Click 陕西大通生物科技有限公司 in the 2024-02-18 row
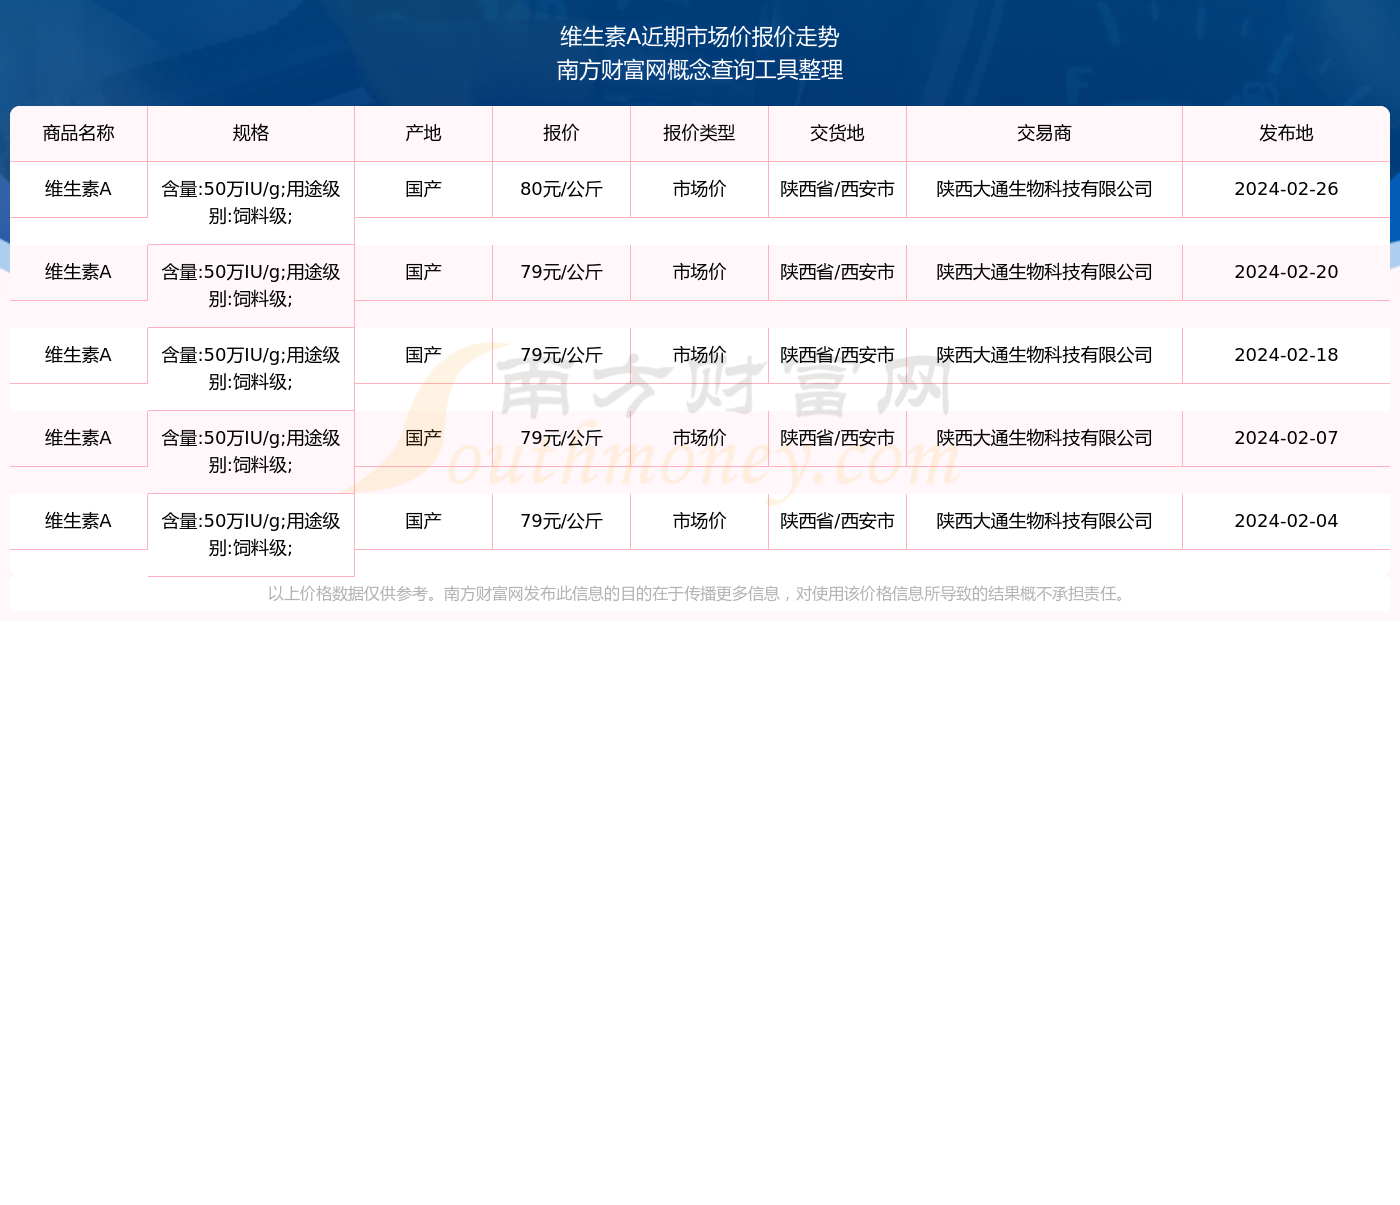 tap(1045, 355)
